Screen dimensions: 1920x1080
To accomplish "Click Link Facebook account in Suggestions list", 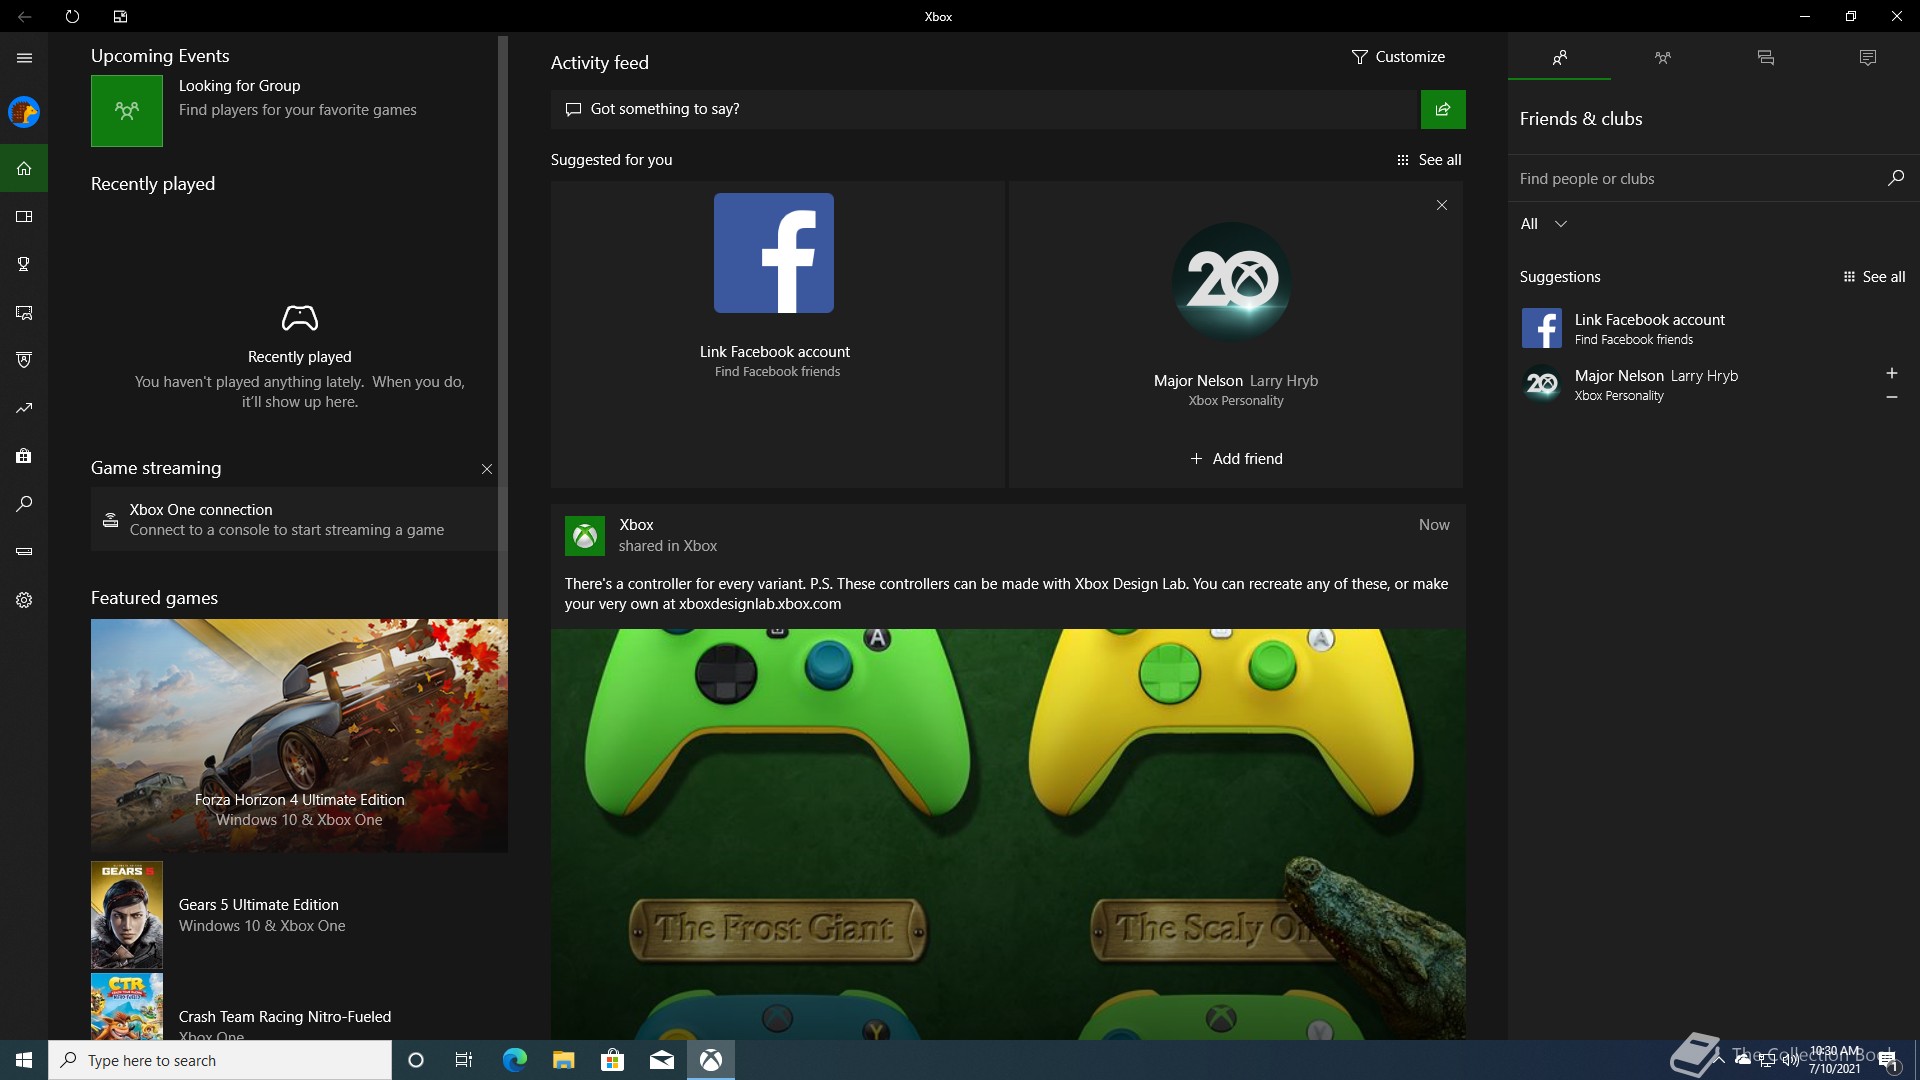I will coord(1712,329).
